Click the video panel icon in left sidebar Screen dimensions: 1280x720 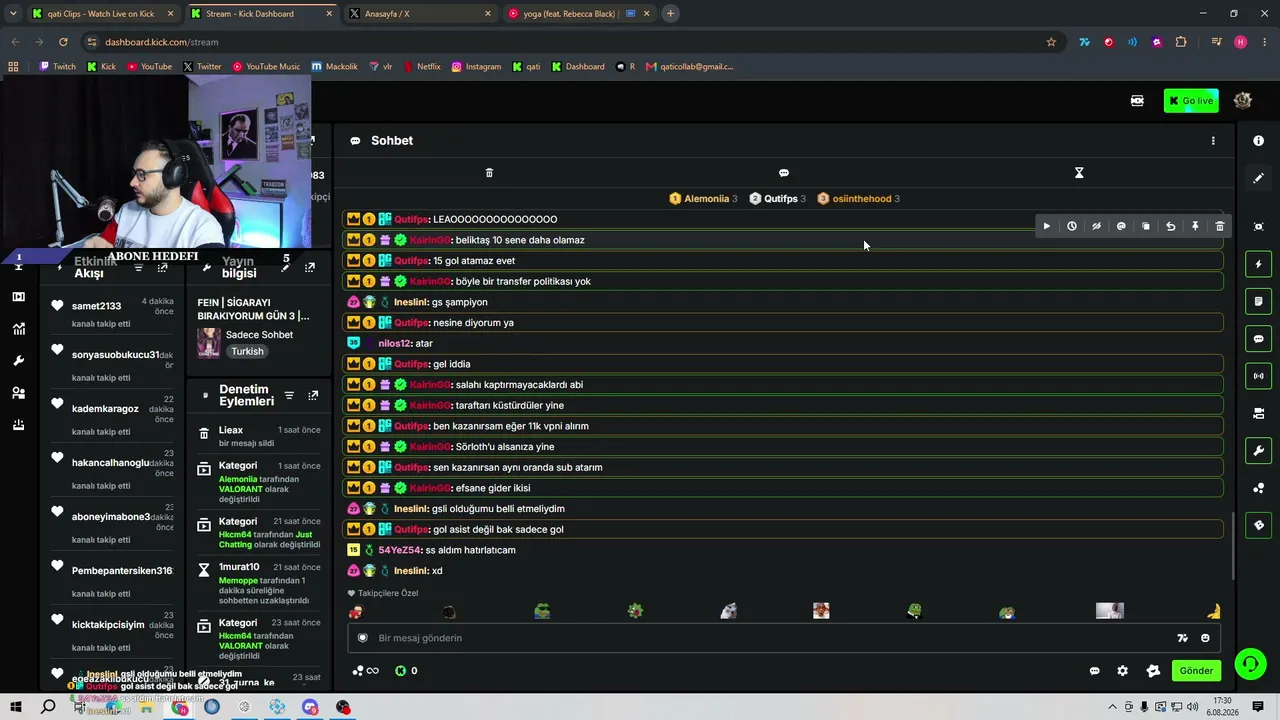[x=18, y=297]
